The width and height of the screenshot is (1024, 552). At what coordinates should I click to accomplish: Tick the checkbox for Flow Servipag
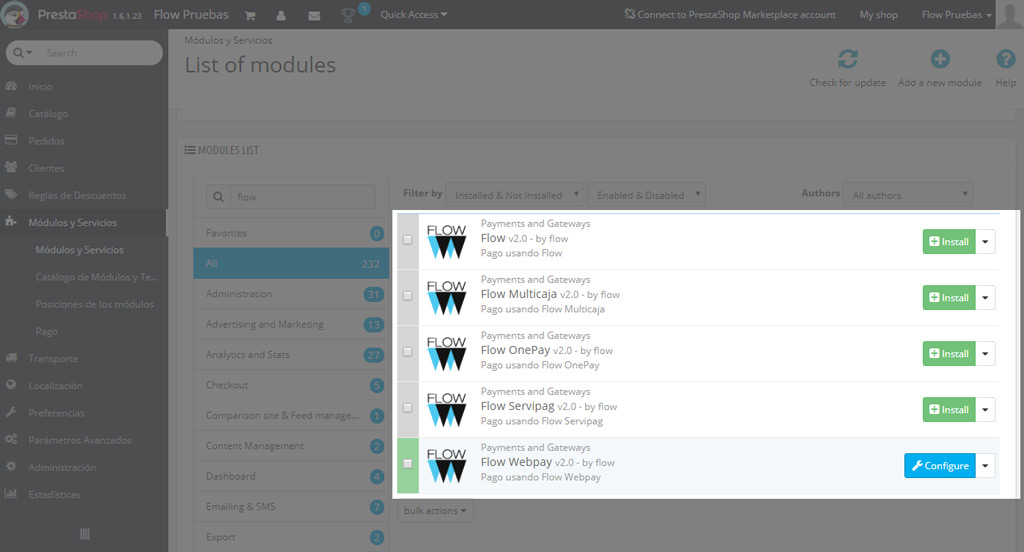(408, 408)
